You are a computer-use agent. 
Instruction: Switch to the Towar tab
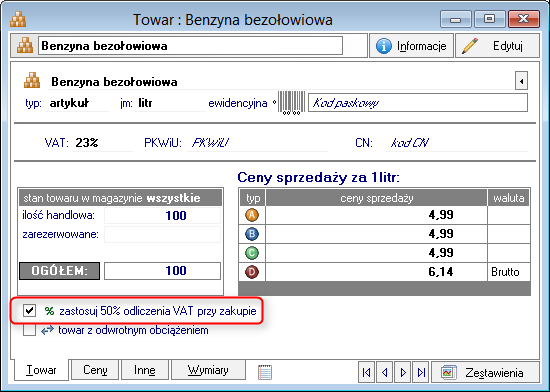point(41,370)
